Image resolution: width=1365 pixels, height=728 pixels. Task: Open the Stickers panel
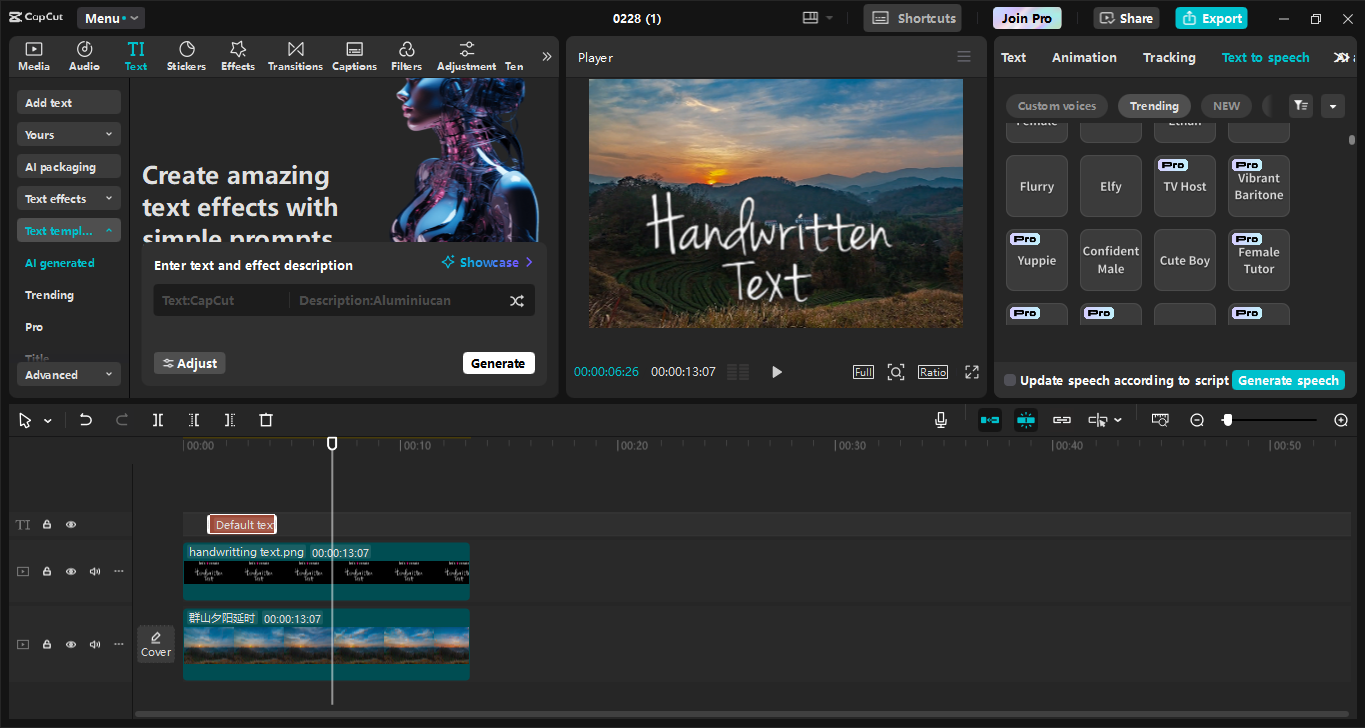coord(186,55)
